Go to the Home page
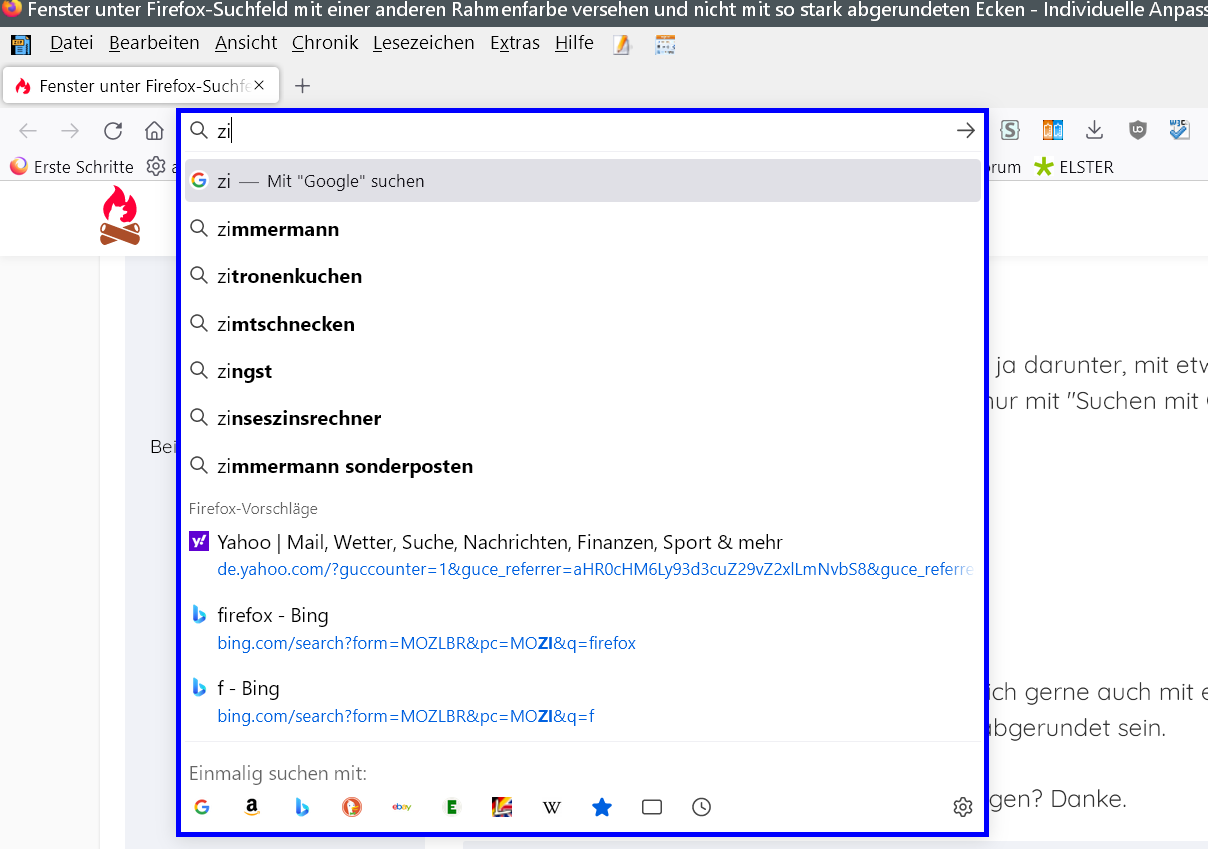This screenshot has width=1208, height=849. [x=154, y=131]
